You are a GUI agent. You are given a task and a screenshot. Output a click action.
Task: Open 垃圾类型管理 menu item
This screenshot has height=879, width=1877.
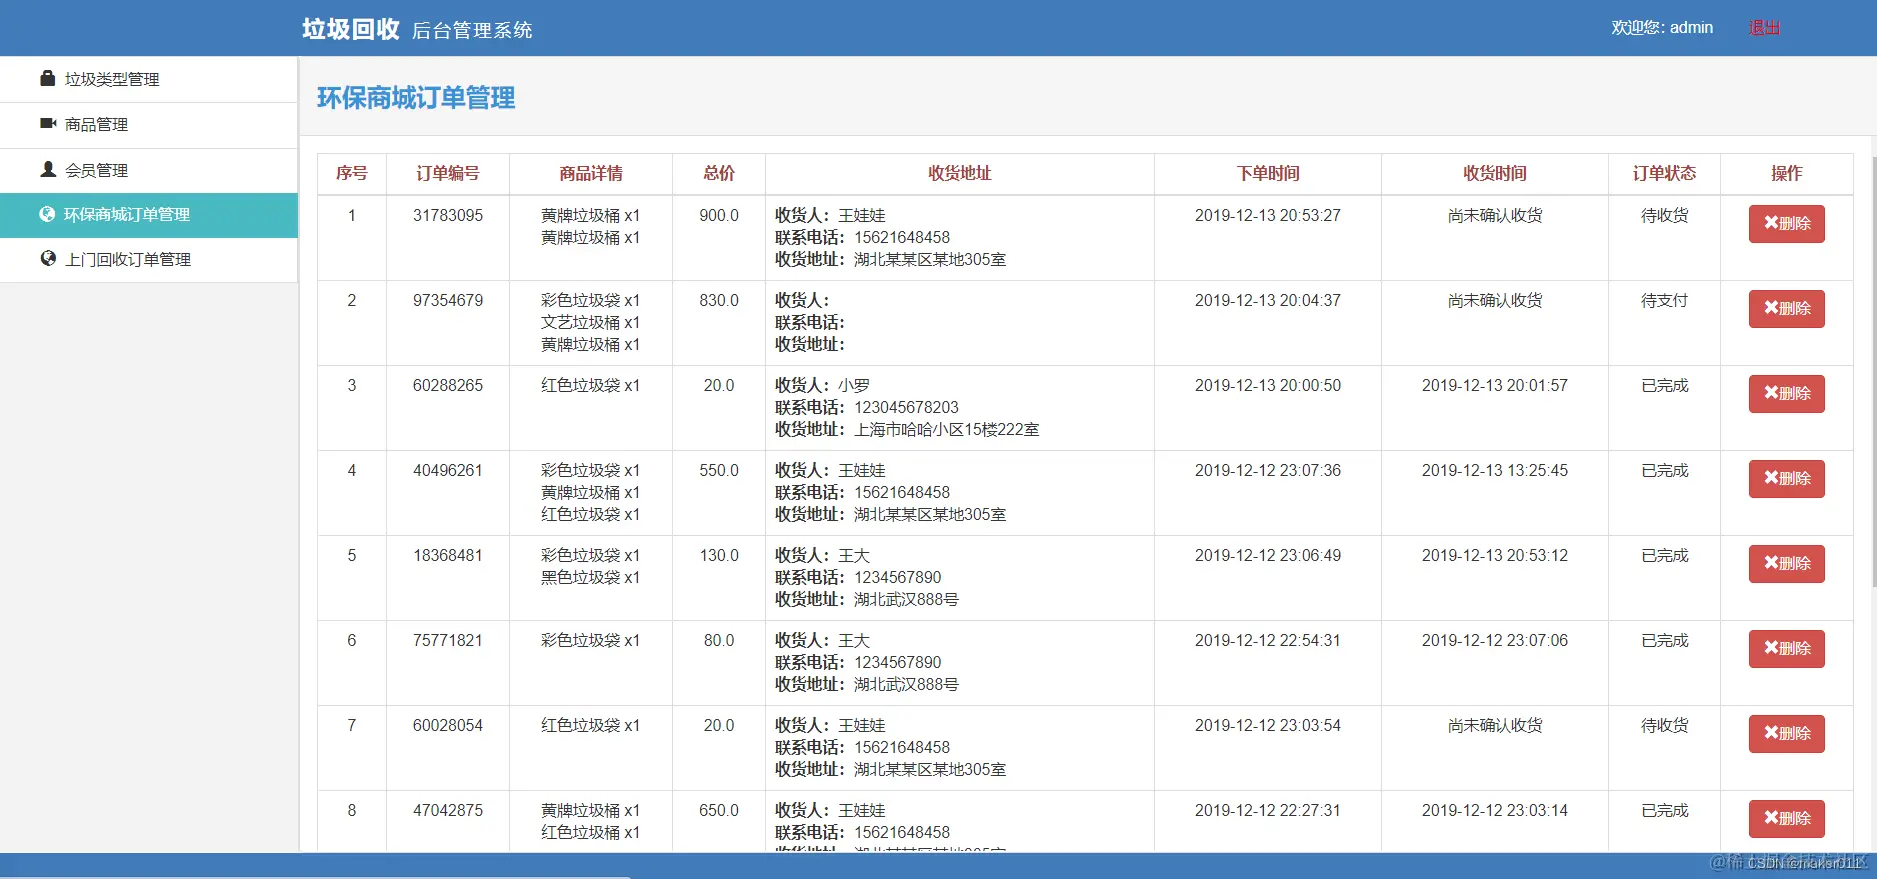[149, 79]
